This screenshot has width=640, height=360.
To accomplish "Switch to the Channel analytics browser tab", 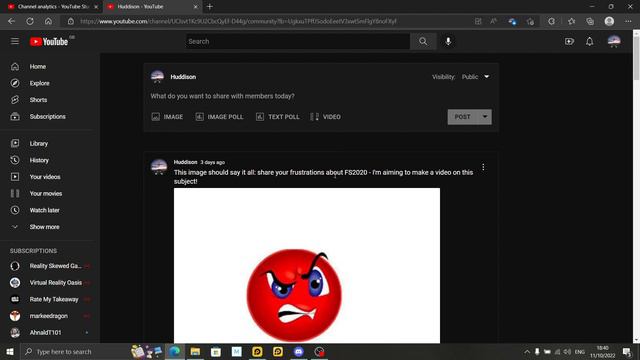I will 53,7.
